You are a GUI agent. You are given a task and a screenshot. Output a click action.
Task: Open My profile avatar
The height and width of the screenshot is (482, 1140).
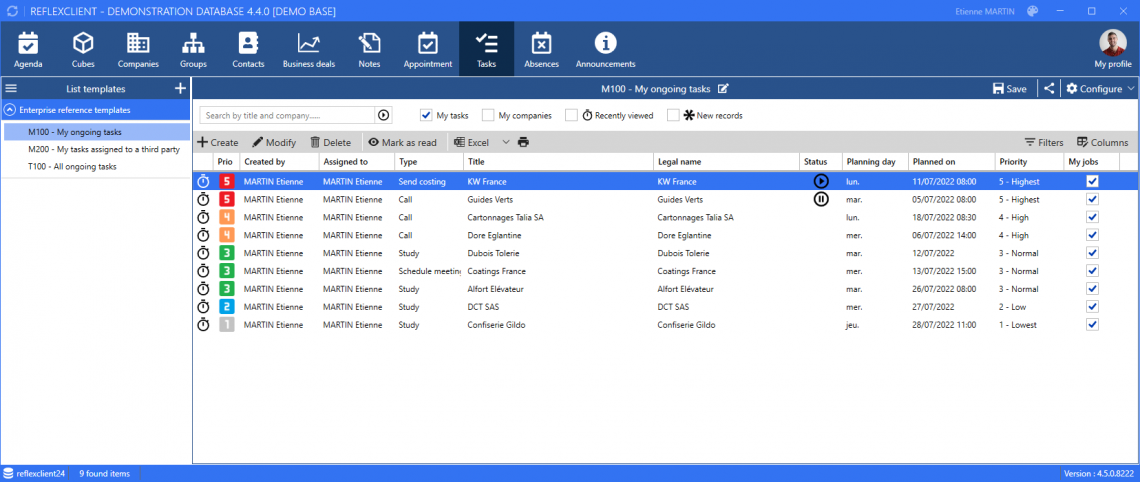tap(1112, 44)
